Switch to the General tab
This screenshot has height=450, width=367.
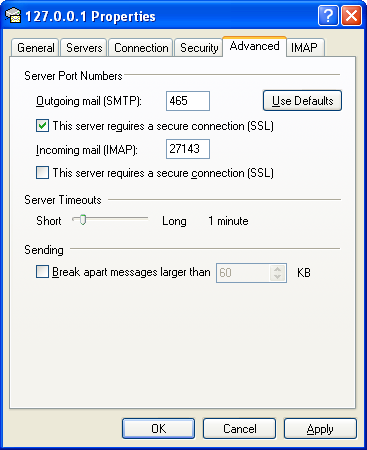35,48
